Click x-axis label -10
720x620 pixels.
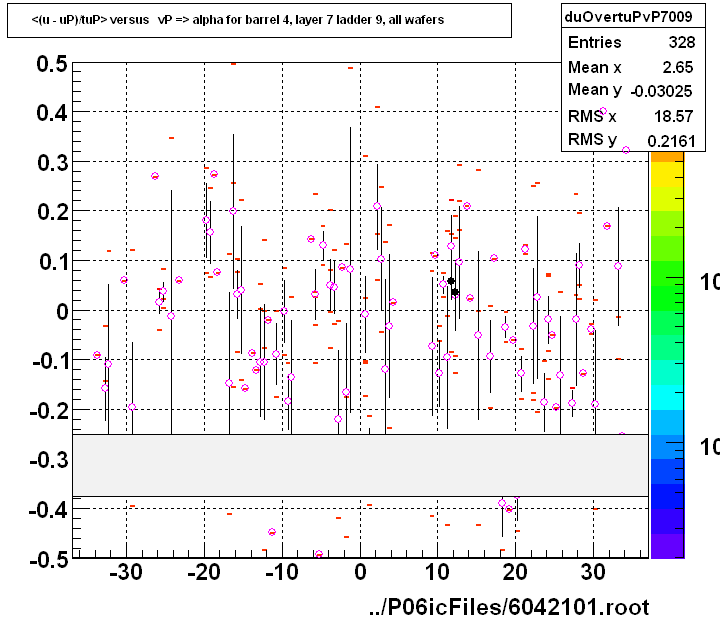pyautogui.click(x=282, y=573)
